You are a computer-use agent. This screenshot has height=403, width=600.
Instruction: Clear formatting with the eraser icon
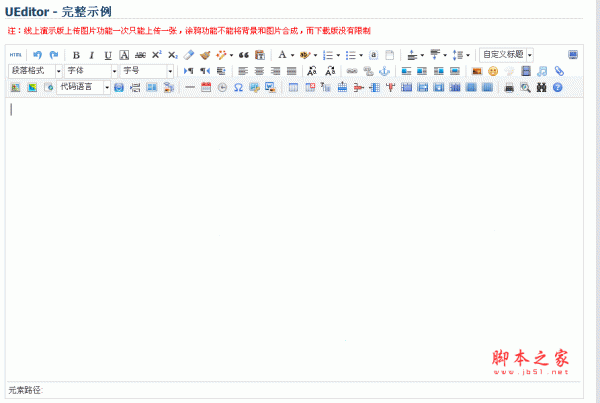189,55
